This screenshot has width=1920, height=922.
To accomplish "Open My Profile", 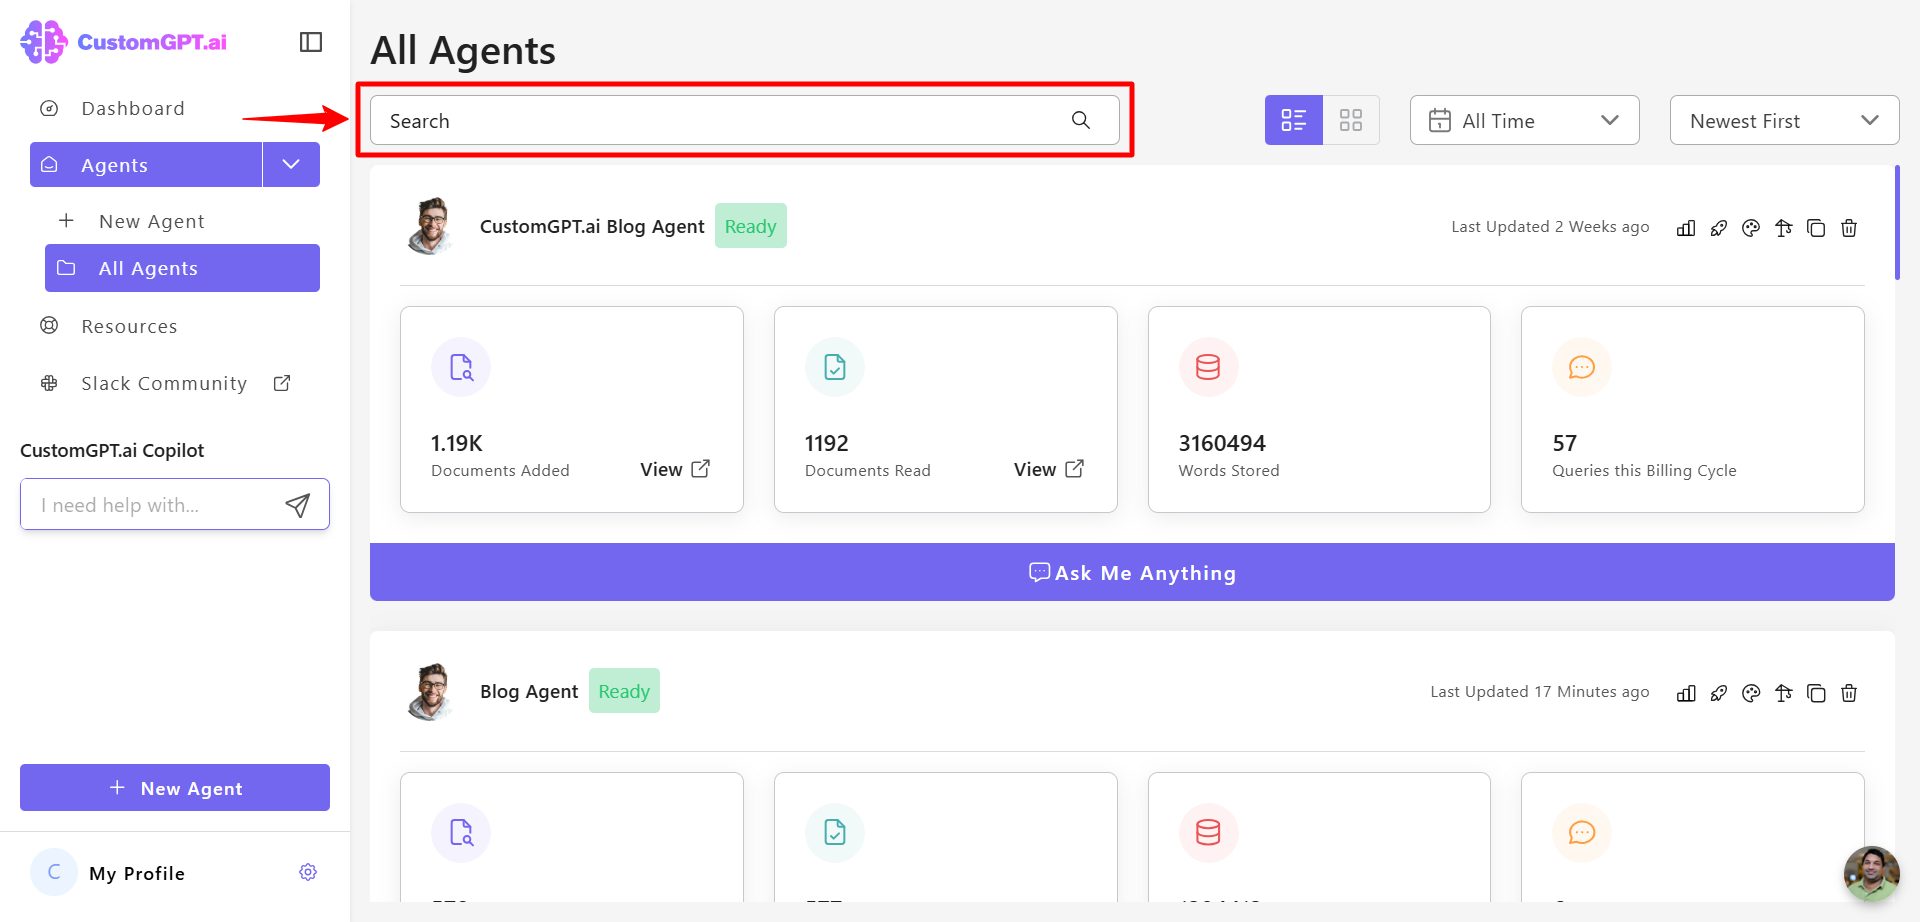I will [x=137, y=873].
